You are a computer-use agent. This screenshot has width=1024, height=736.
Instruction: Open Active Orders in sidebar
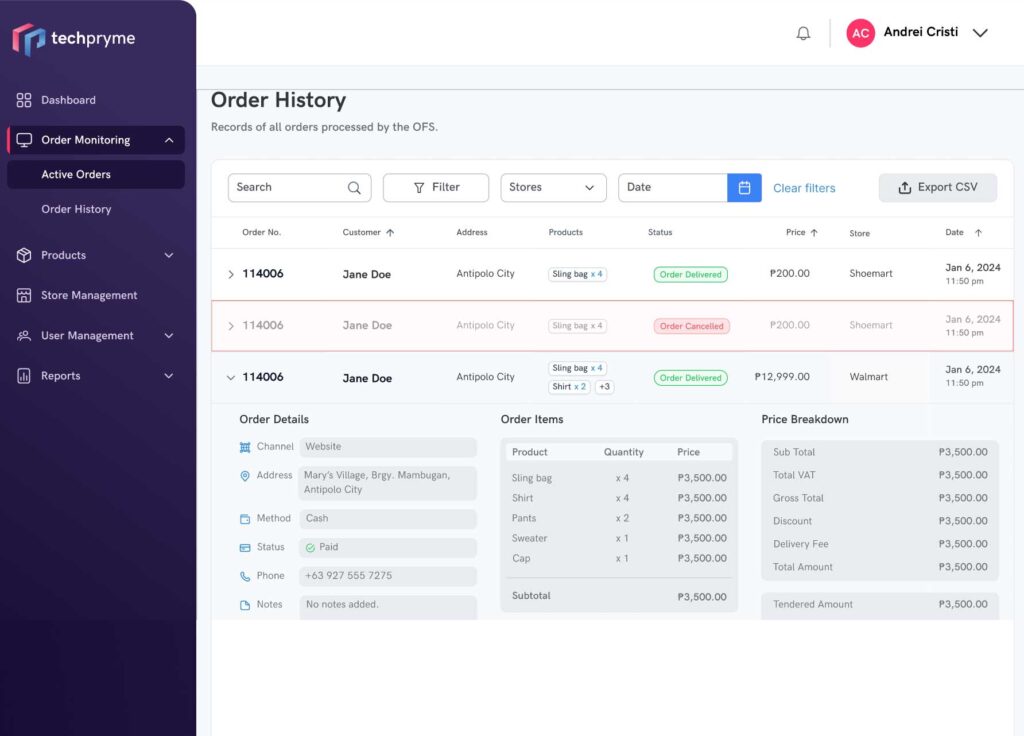pos(76,174)
